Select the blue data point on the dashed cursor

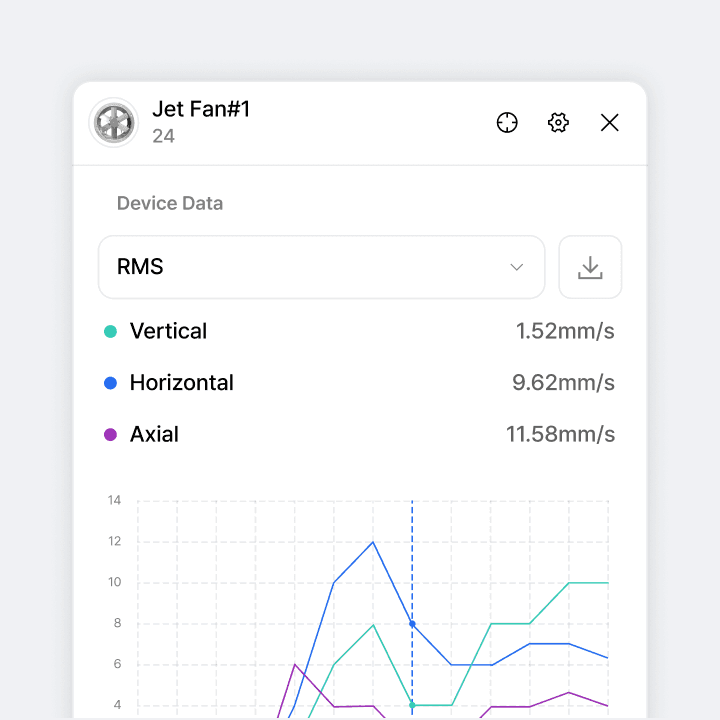[x=412, y=624]
